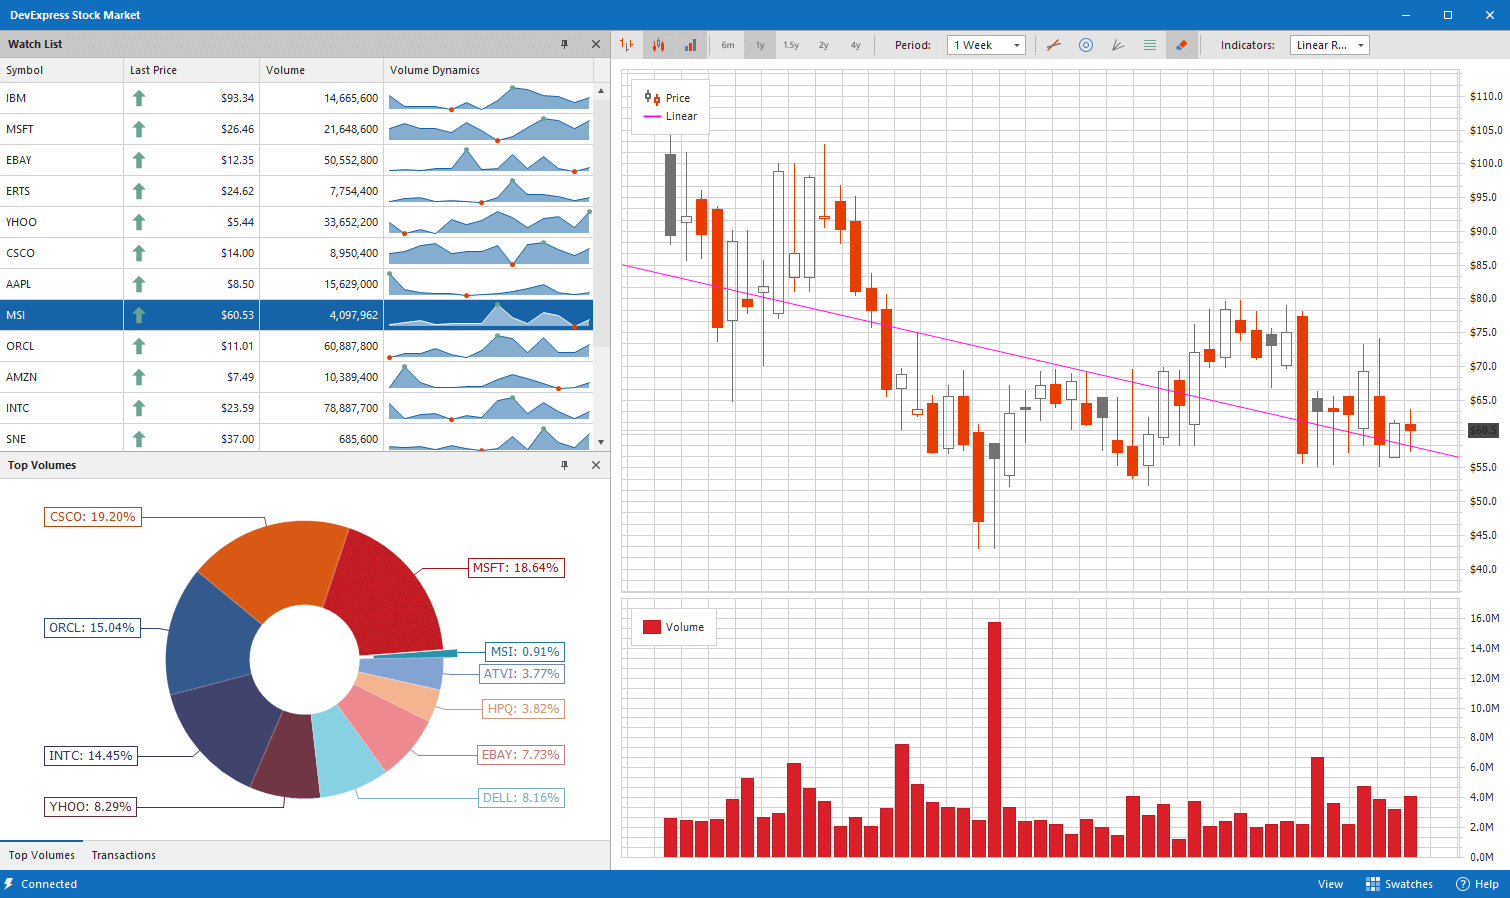Pin the Watch List panel
This screenshot has height=898, width=1510.
[x=565, y=44]
